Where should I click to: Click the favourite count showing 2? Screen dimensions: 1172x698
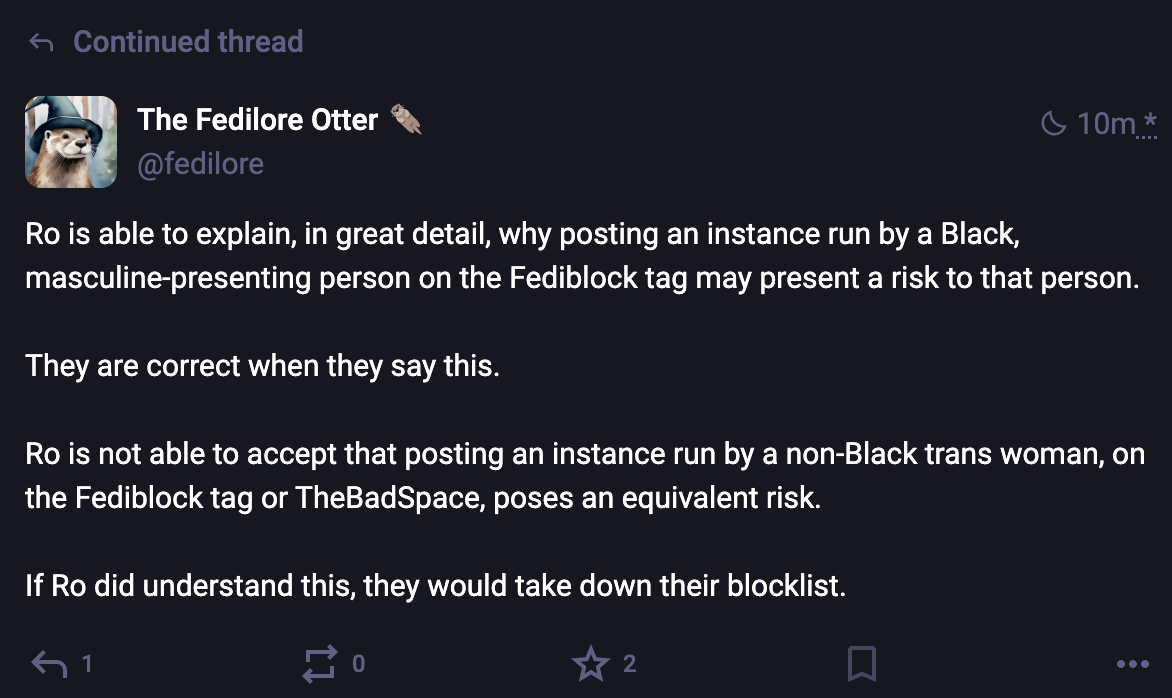pos(629,663)
